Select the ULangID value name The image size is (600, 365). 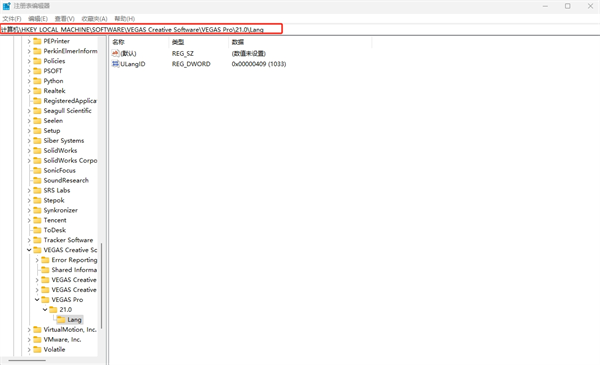133,64
